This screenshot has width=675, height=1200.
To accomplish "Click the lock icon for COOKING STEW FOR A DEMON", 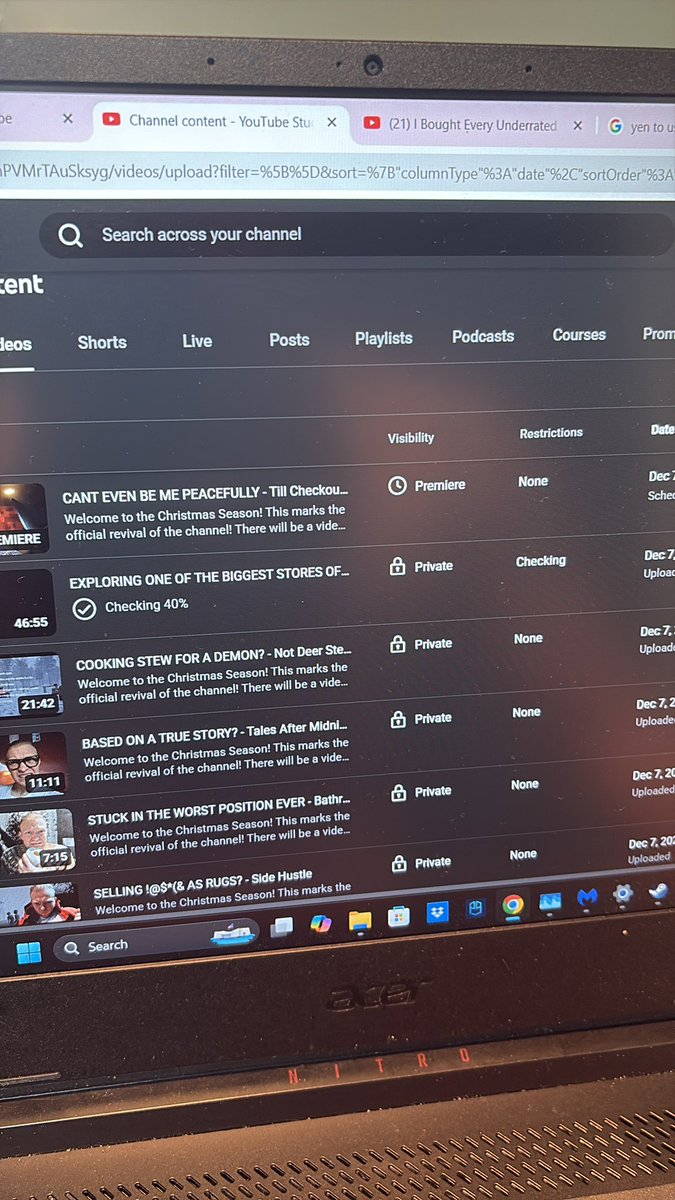I will coord(398,644).
